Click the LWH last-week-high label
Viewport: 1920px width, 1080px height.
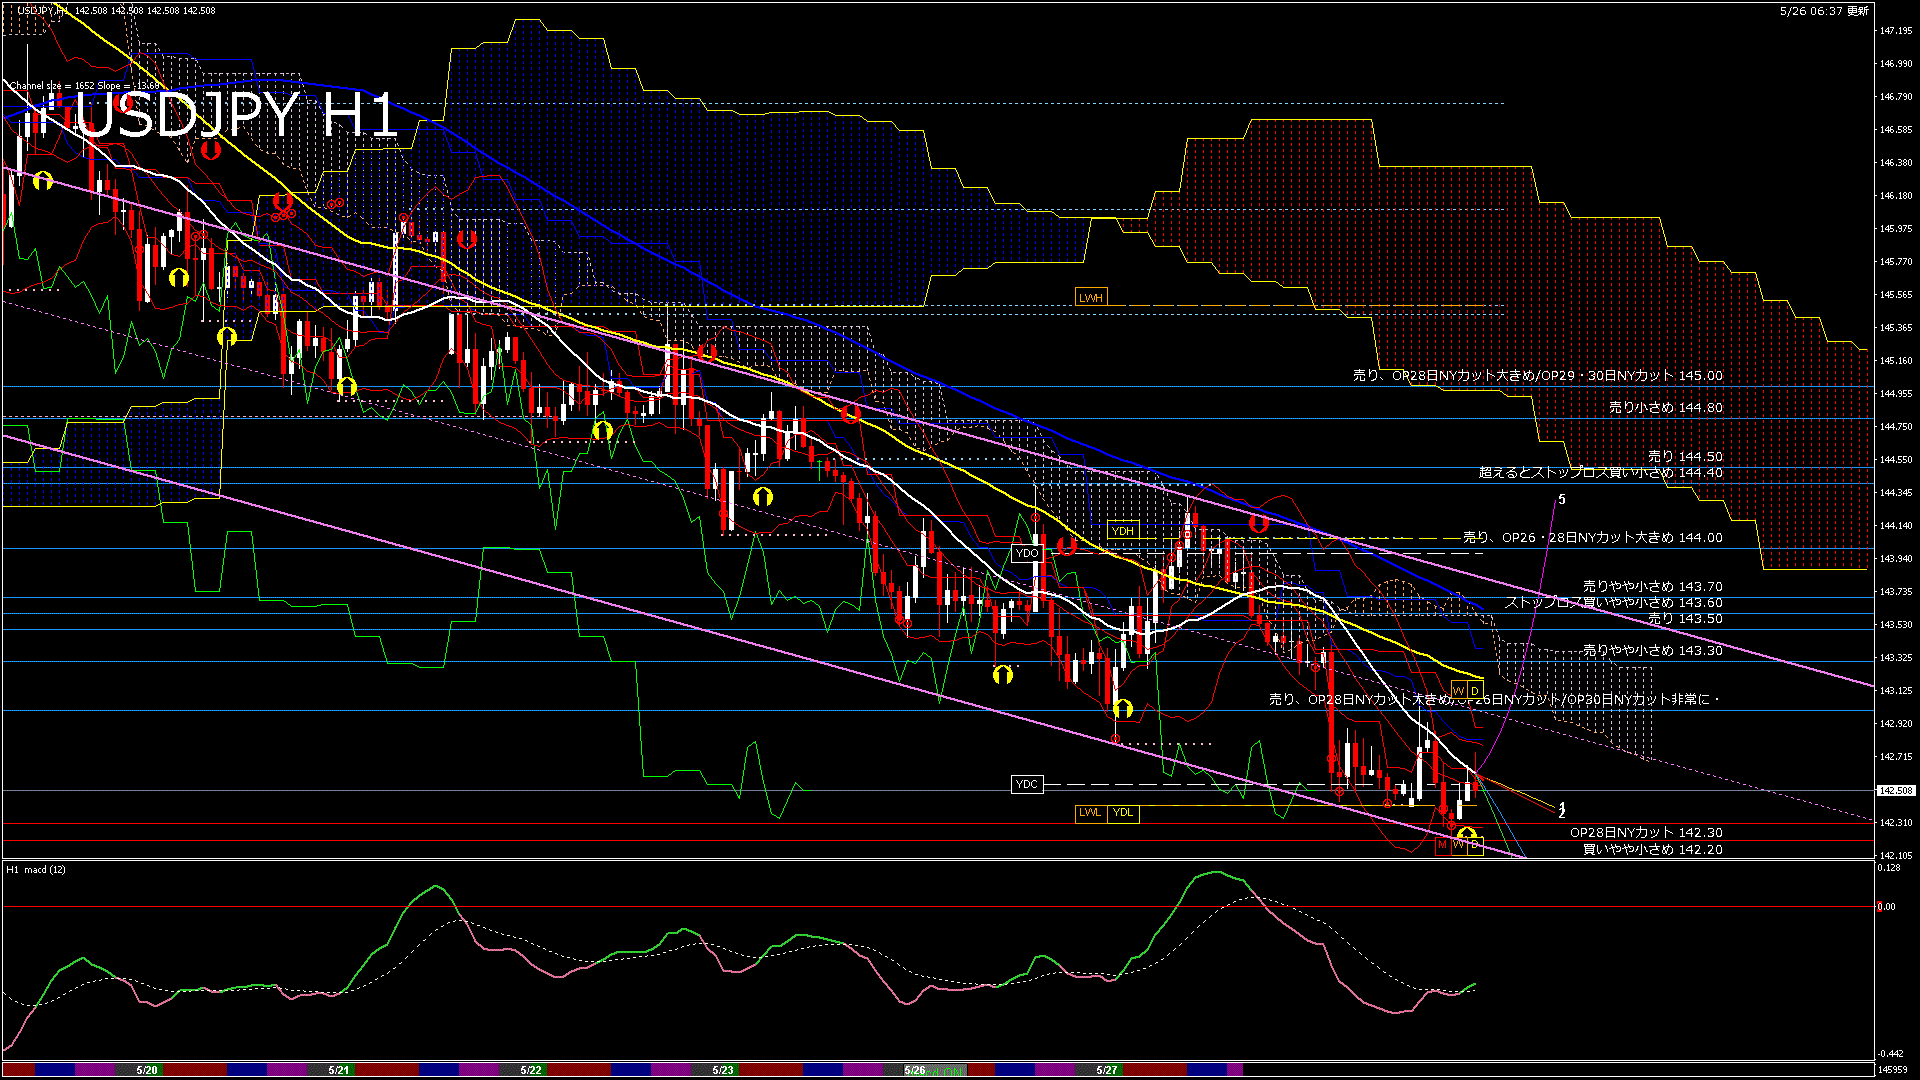[1090, 298]
